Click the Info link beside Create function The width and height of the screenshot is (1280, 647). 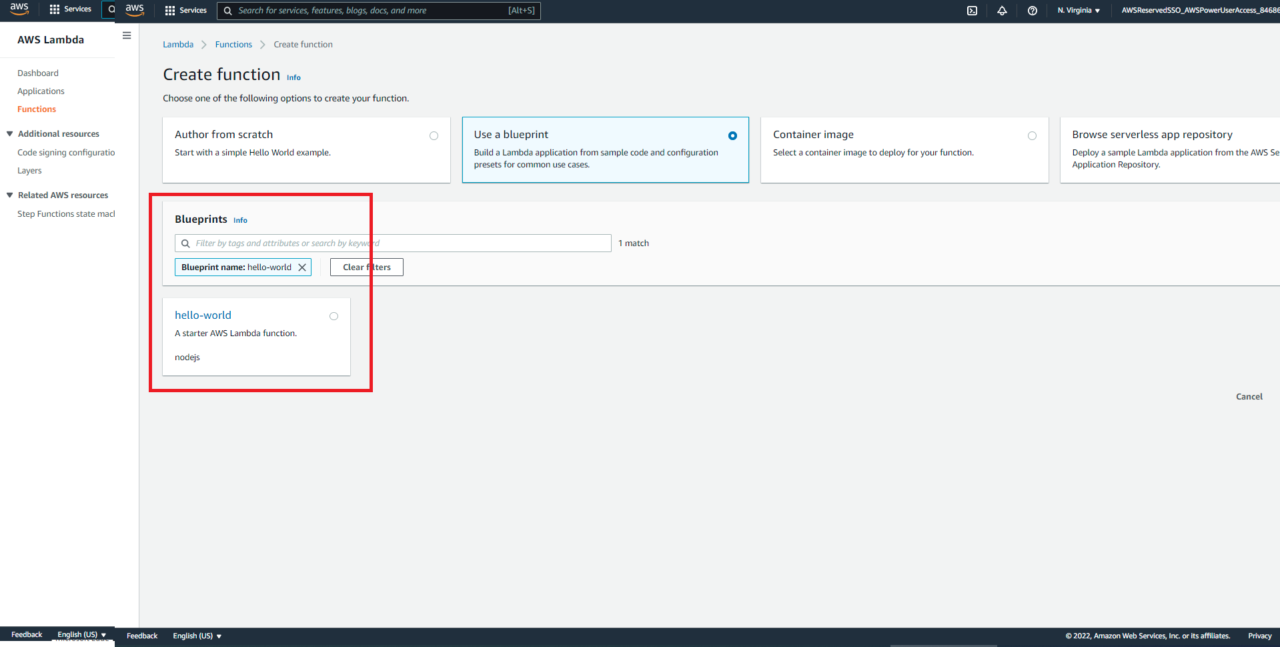(293, 77)
